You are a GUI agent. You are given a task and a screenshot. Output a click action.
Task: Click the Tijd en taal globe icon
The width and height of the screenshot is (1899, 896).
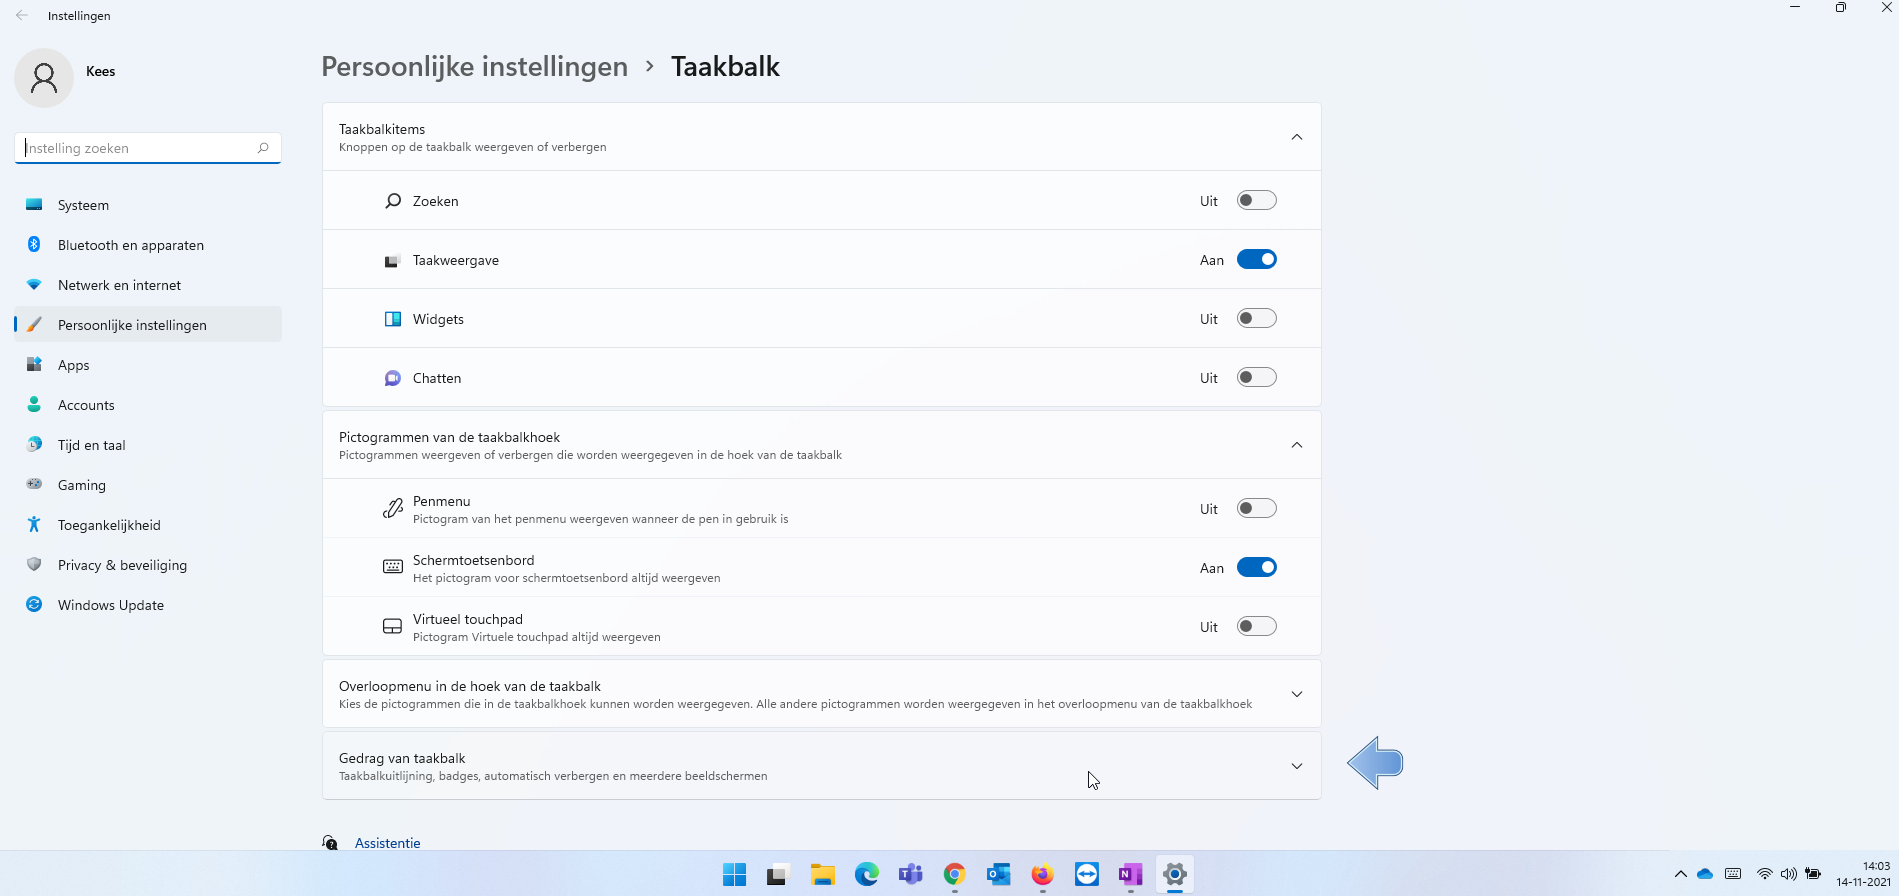click(34, 445)
